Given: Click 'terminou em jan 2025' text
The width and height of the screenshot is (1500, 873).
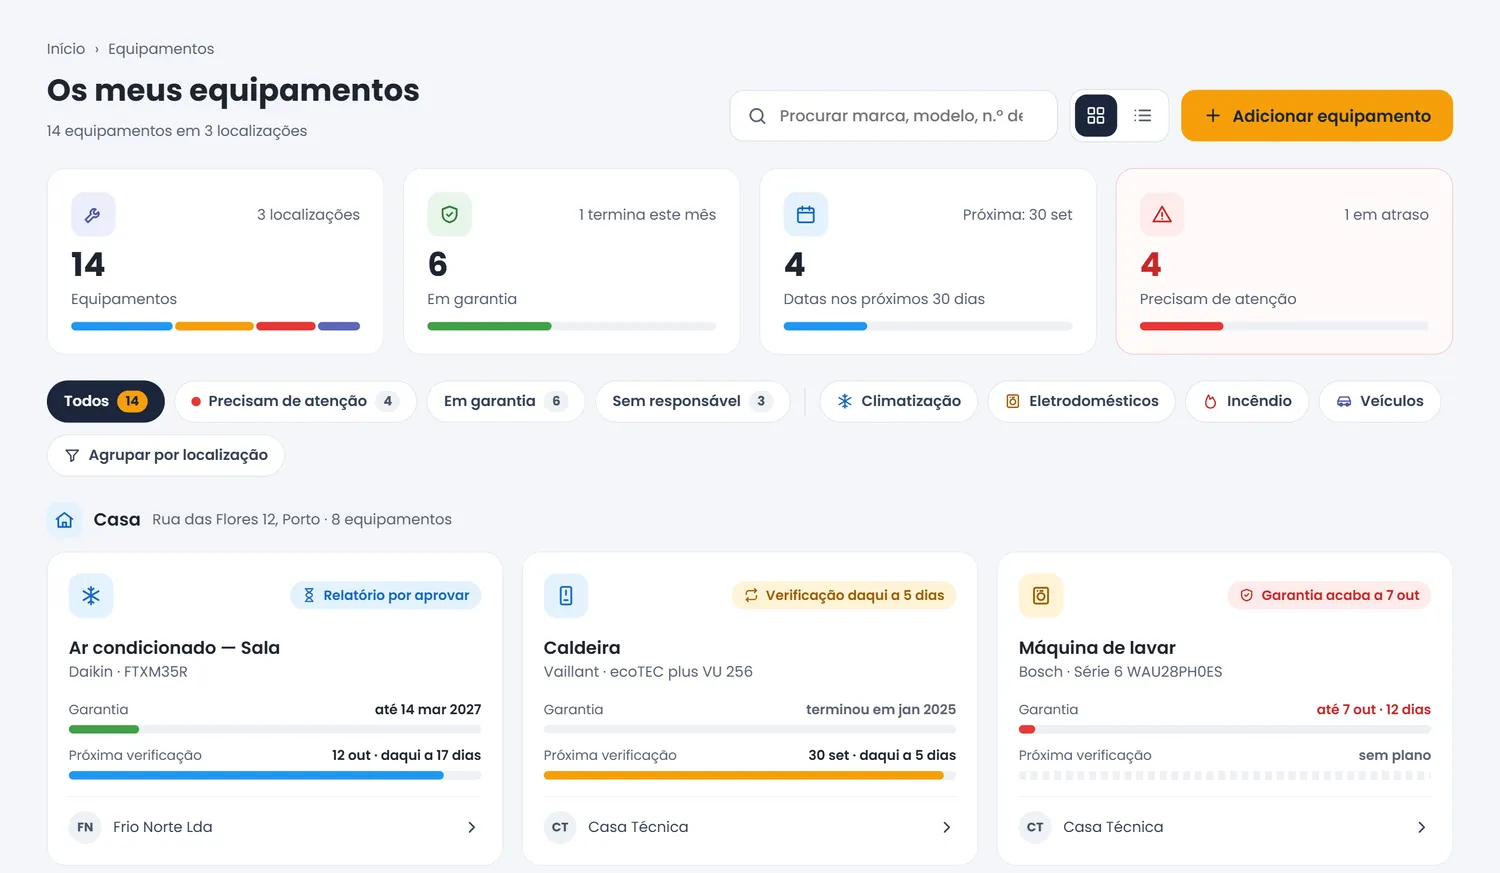Looking at the screenshot, I should pos(881,710).
